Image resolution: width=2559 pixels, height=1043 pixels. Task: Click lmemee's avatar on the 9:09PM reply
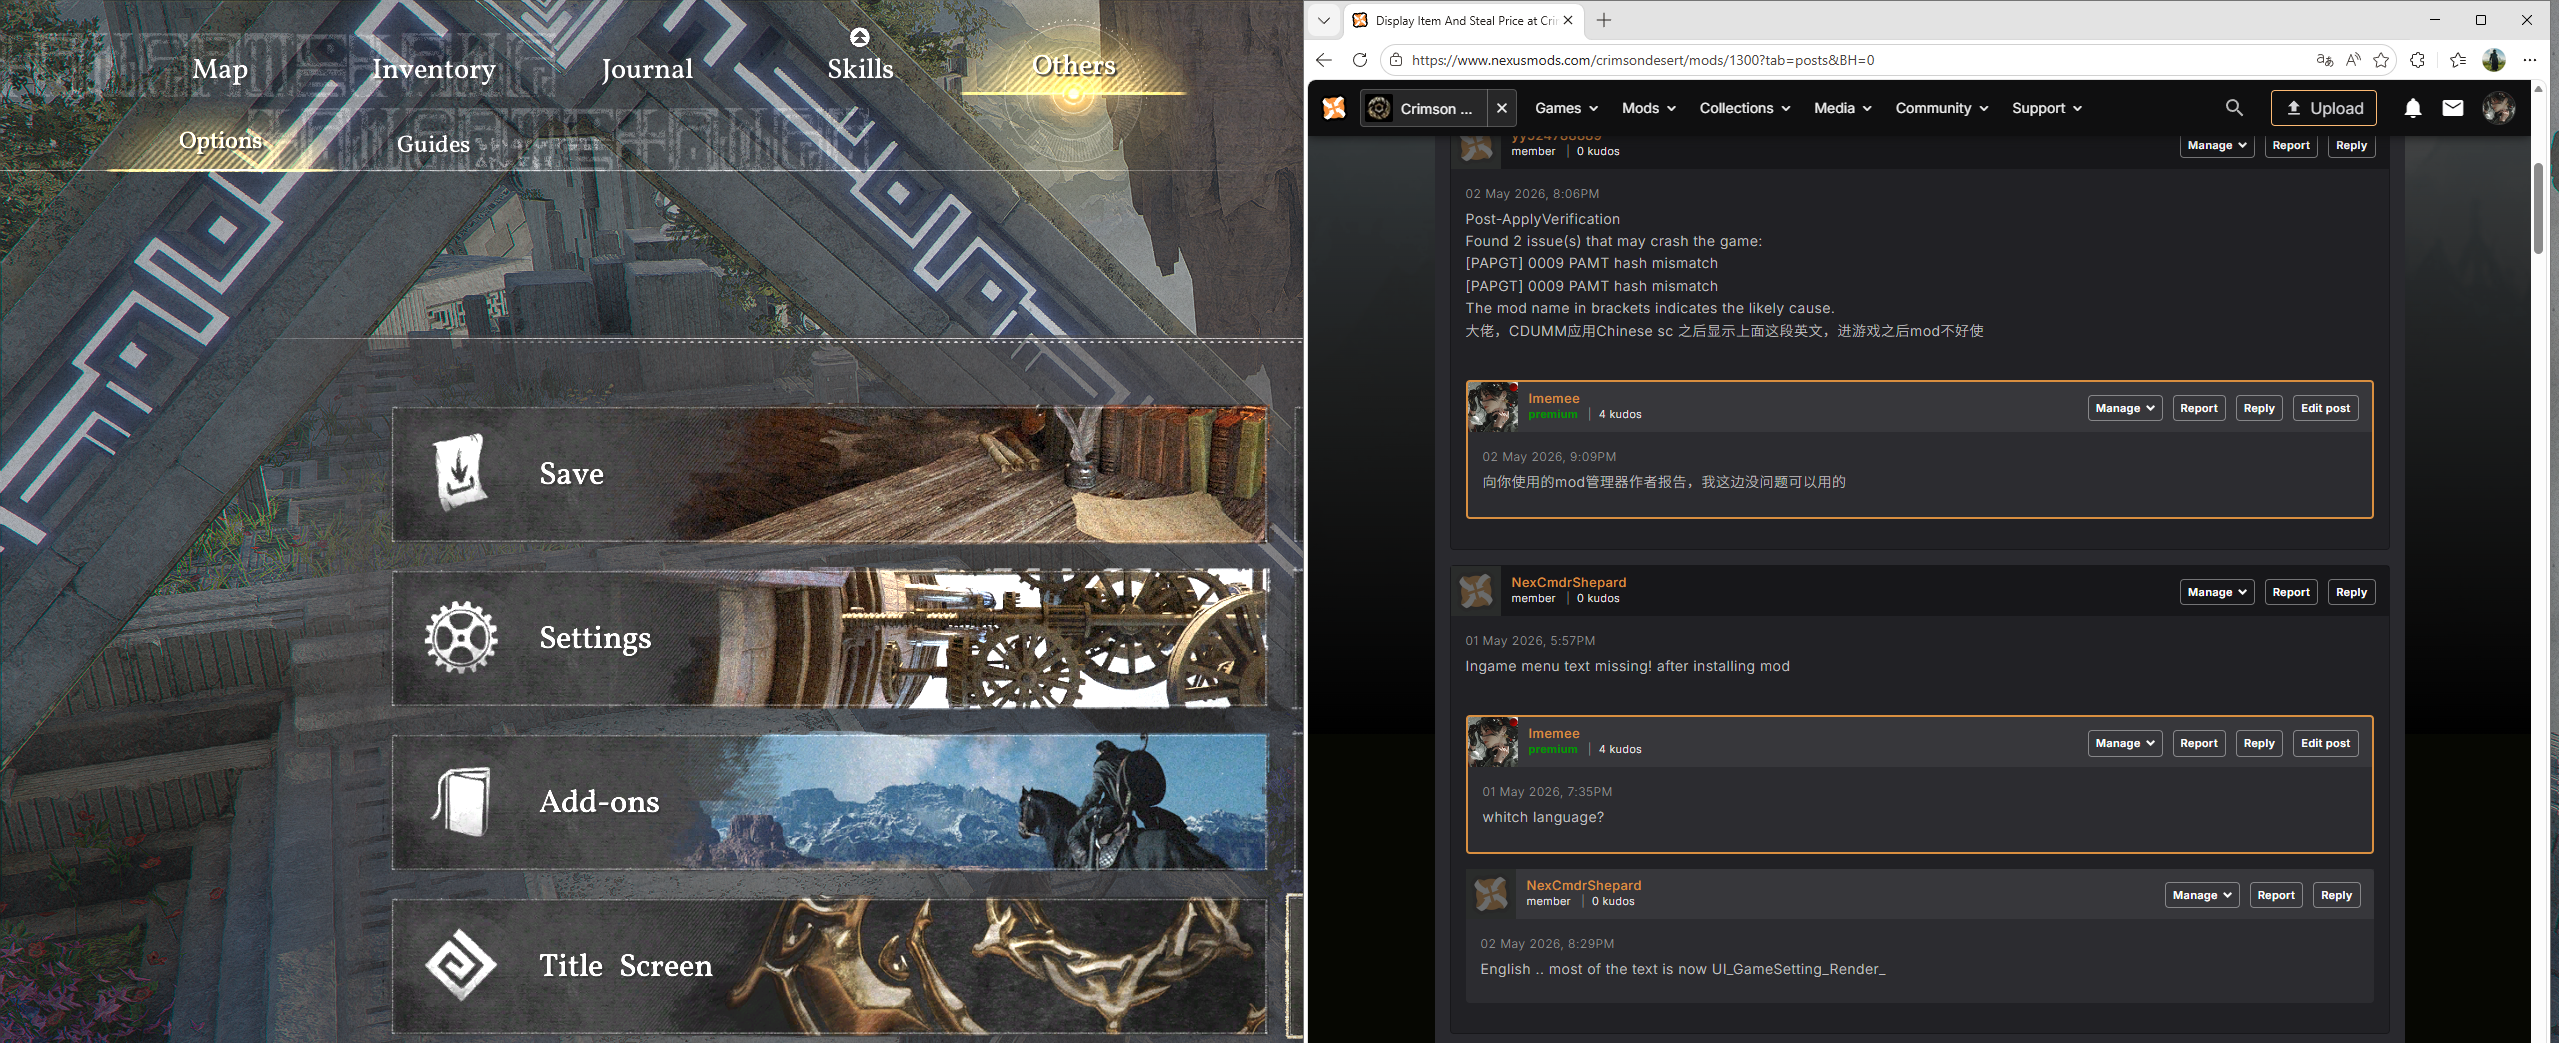click(1492, 407)
